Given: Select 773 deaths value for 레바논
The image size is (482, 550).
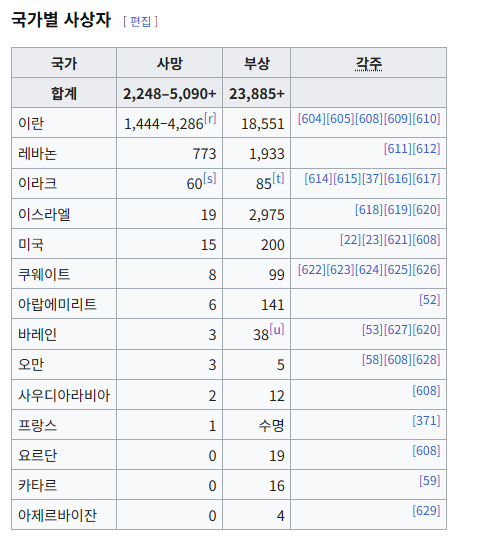Looking at the screenshot, I should (x=205, y=154).
